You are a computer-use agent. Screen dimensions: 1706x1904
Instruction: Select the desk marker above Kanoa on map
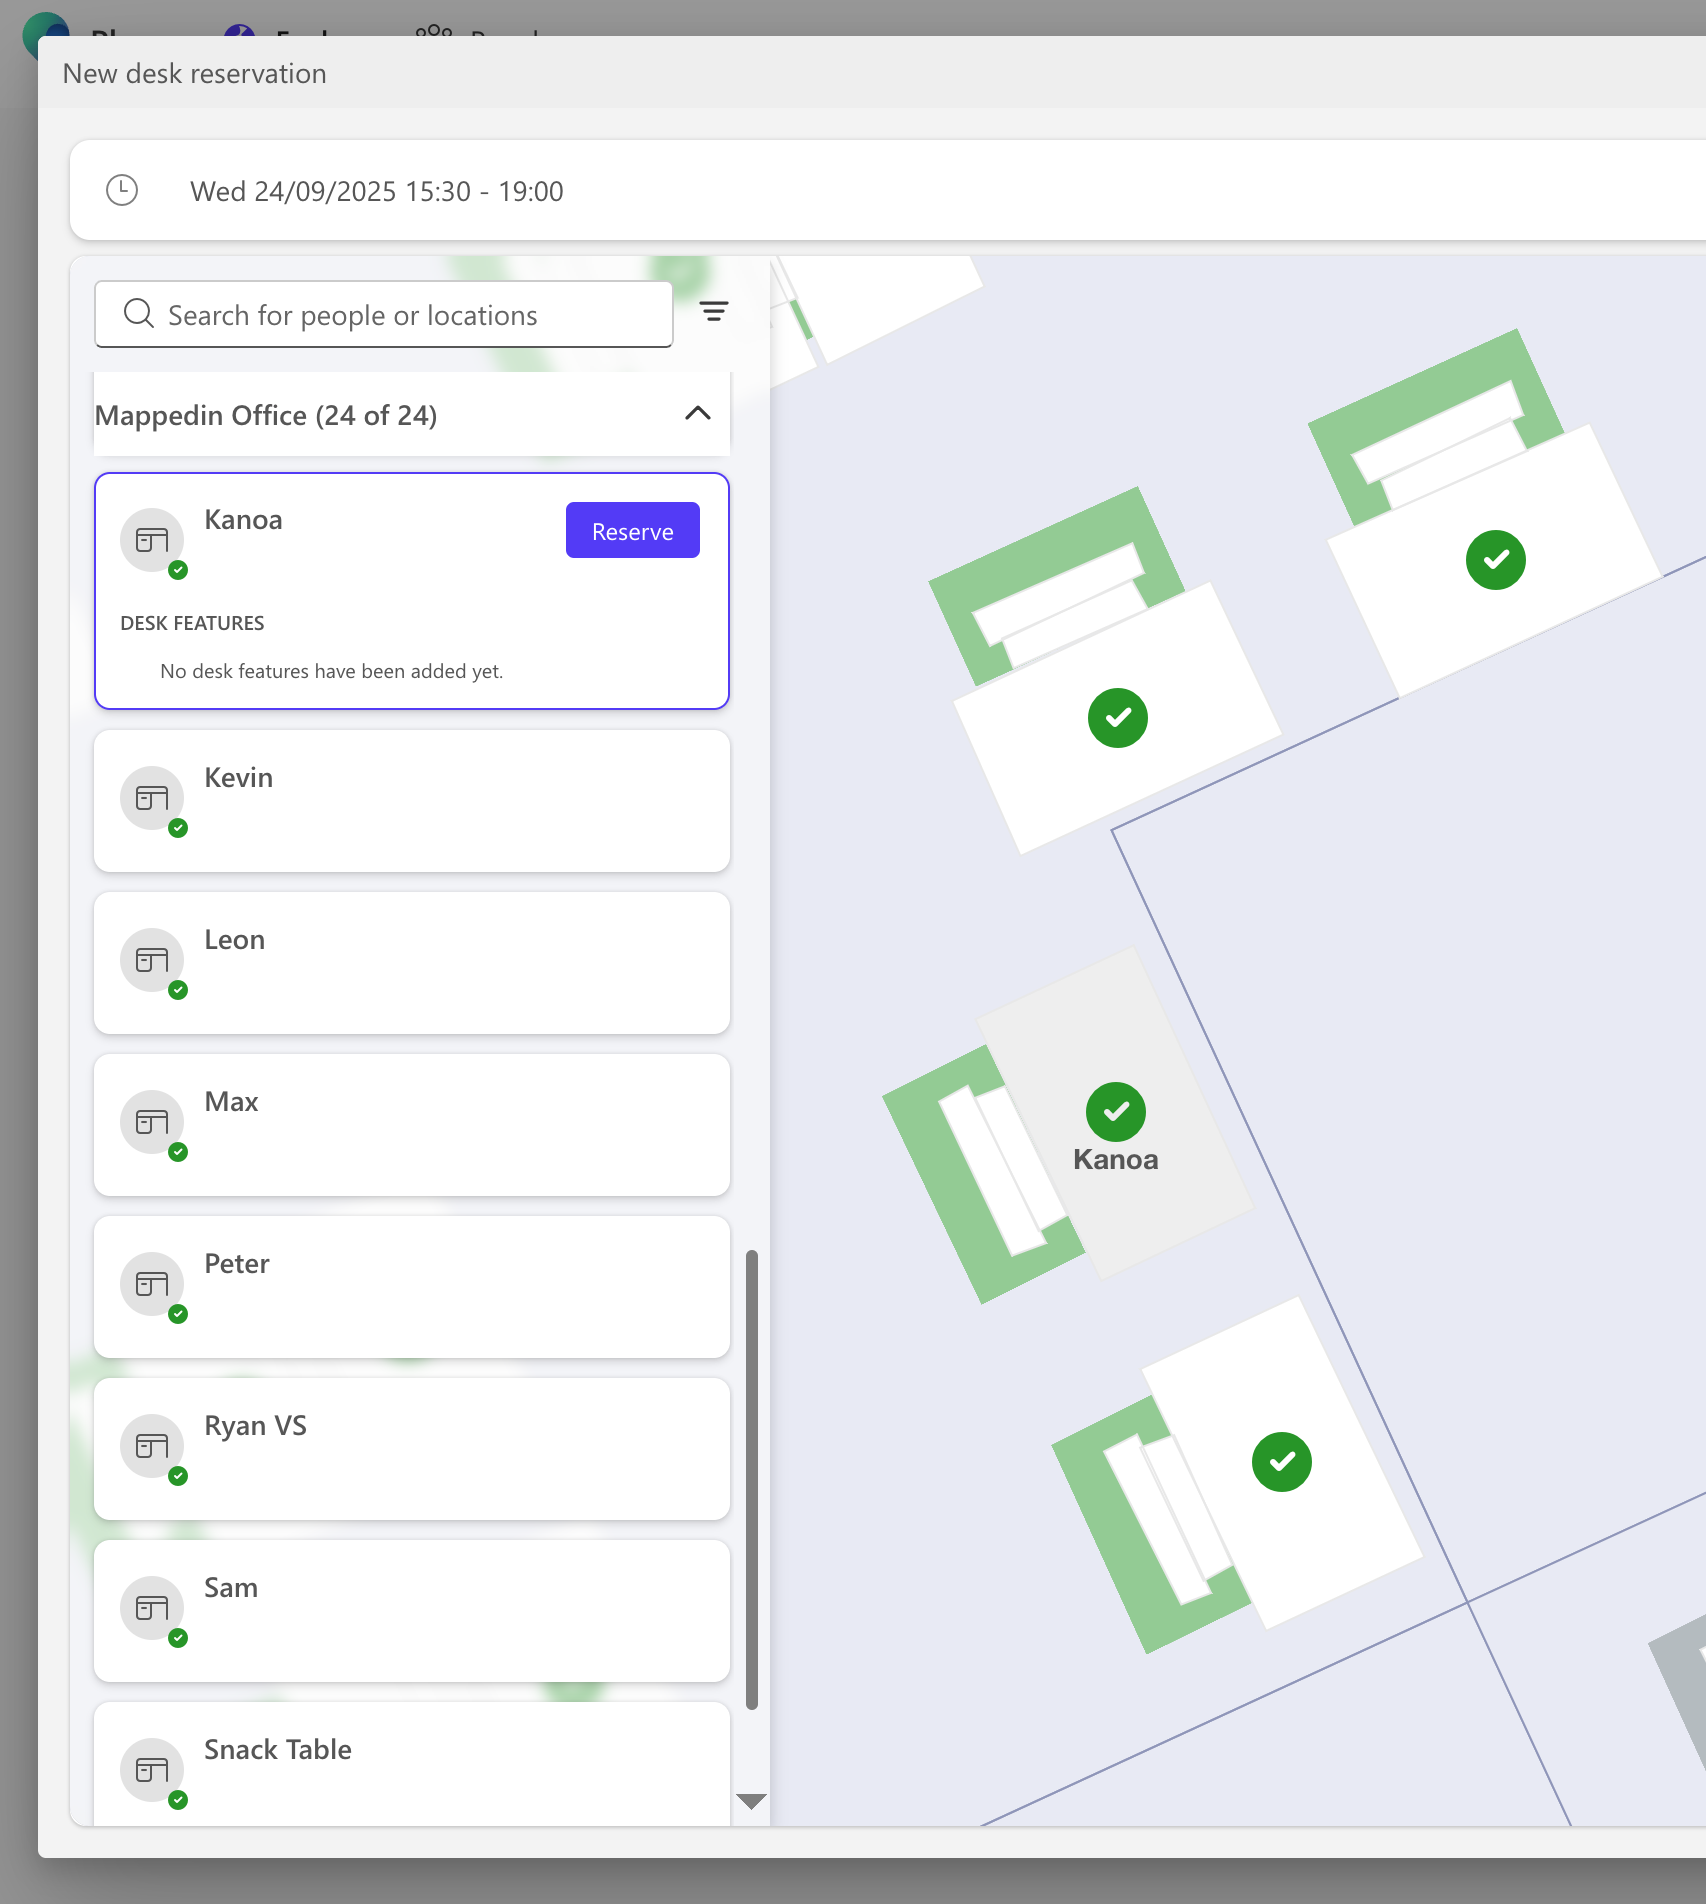pyautogui.click(x=1117, y=718)
